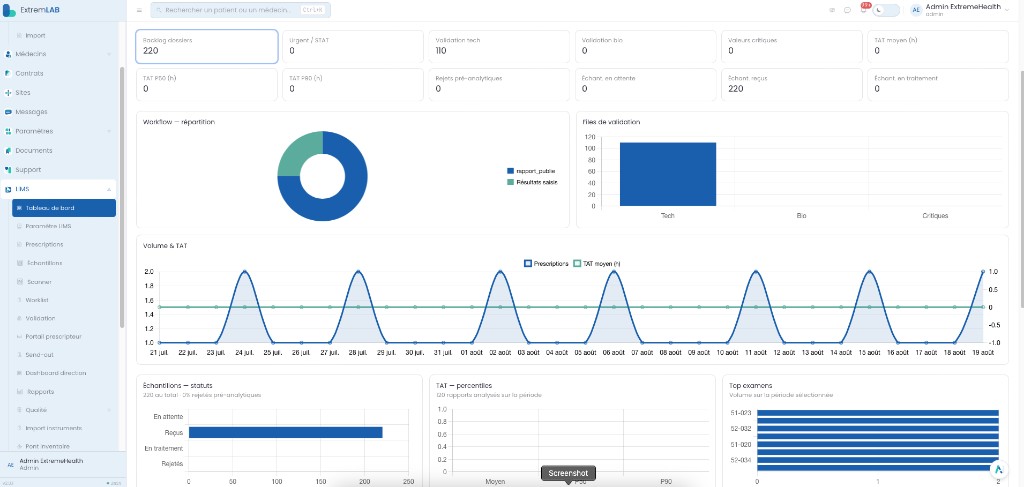
Task: Toggle Prescriptions series in Volume & TAT legend
Action: pos(546,264)
